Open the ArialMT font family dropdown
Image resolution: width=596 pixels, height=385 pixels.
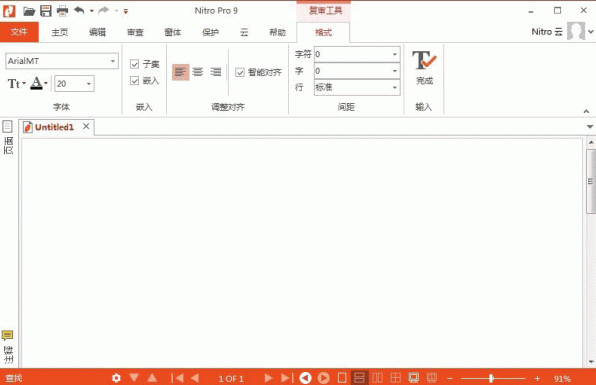(x=113, y=61)
